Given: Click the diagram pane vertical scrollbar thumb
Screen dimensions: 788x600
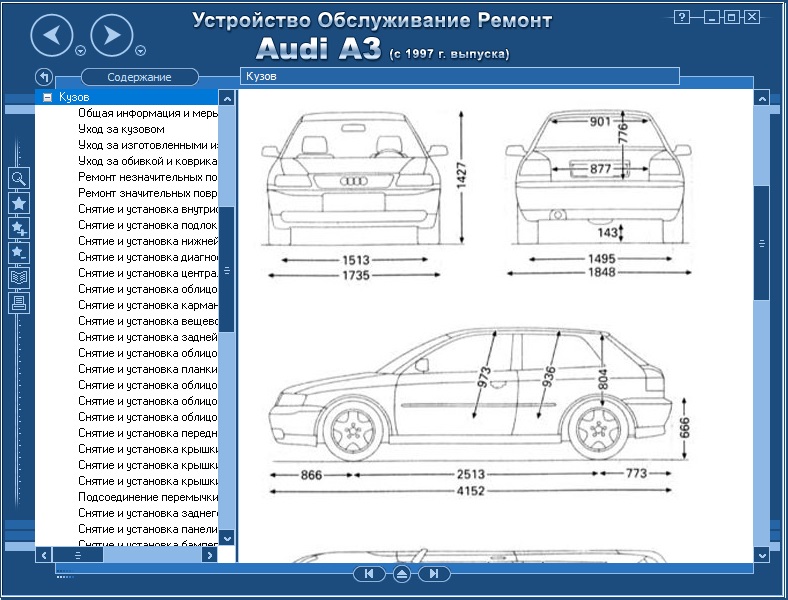Looking at the screenshot, I should coord(762,243).
